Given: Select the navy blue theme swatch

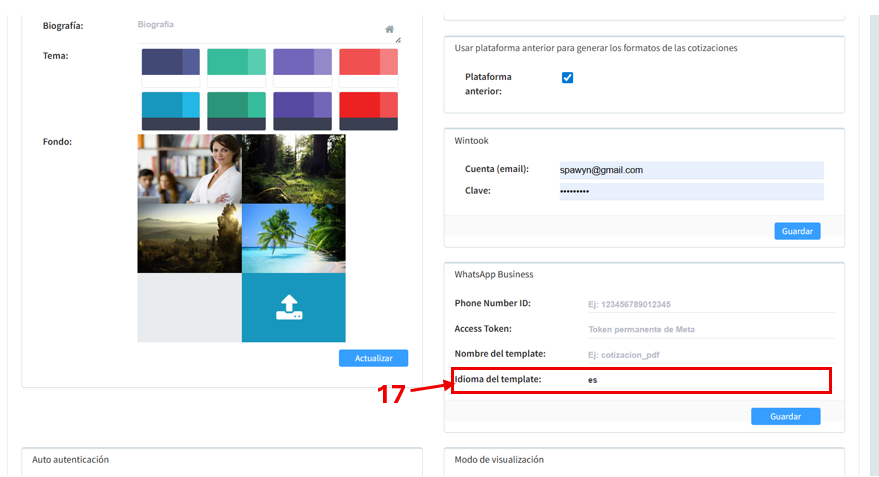Looking at the screenshot, I should (x=171, y=62).
